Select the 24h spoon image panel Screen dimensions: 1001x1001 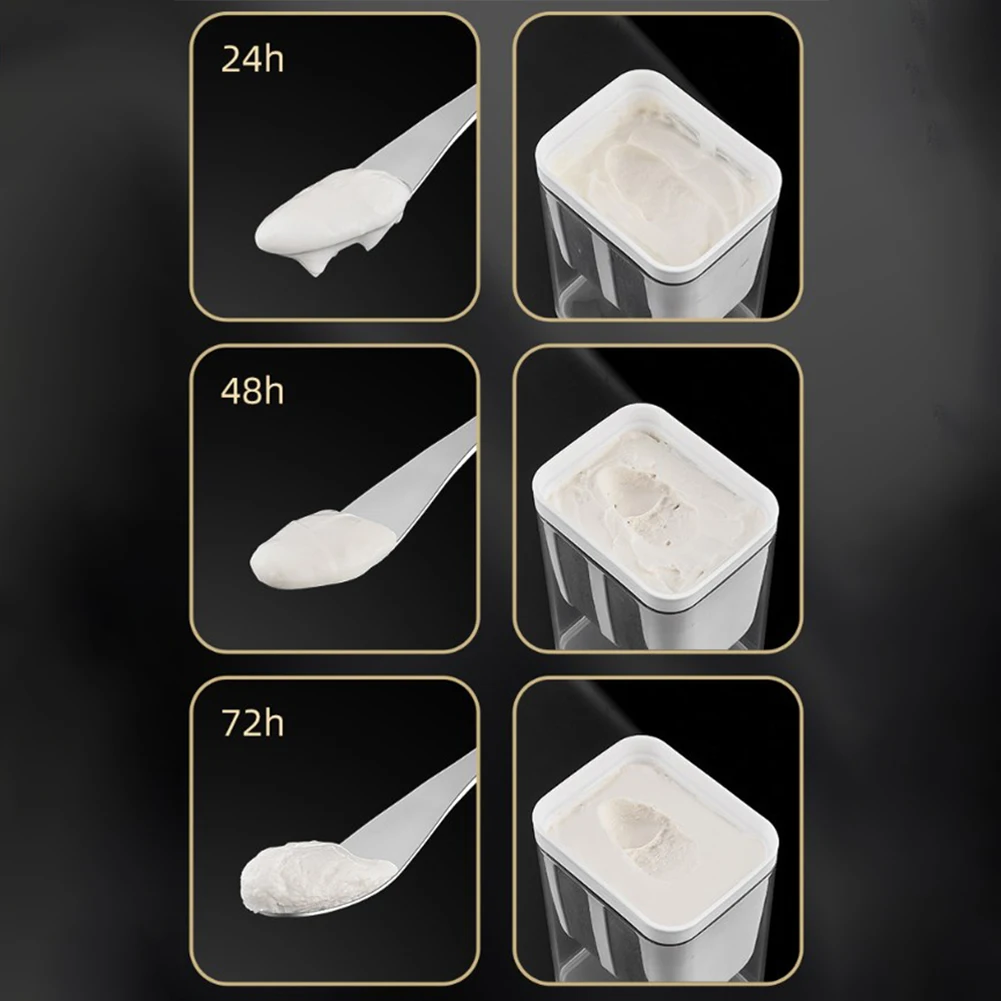click(335, 167)
